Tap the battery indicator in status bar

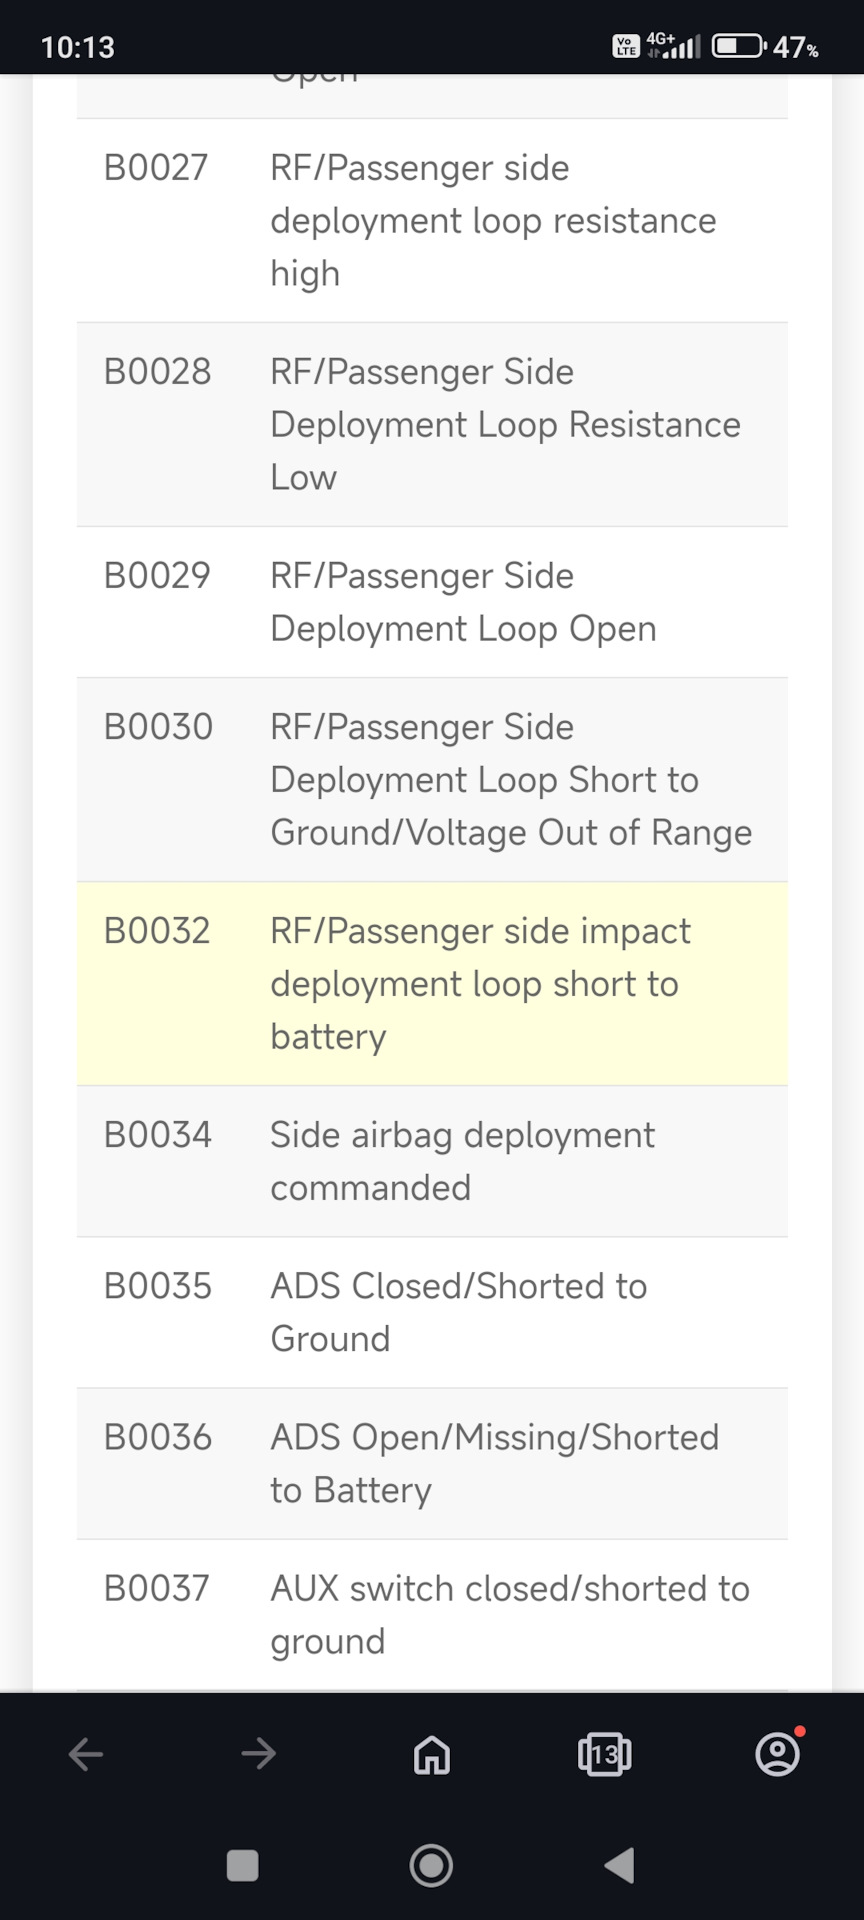tap(738, 46)
